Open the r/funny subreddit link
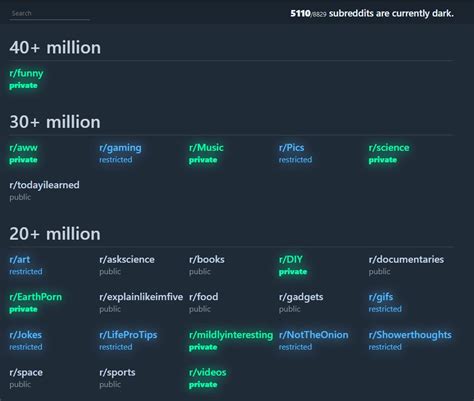Screen dimensions: 474x401 click(x=26, y=73)
